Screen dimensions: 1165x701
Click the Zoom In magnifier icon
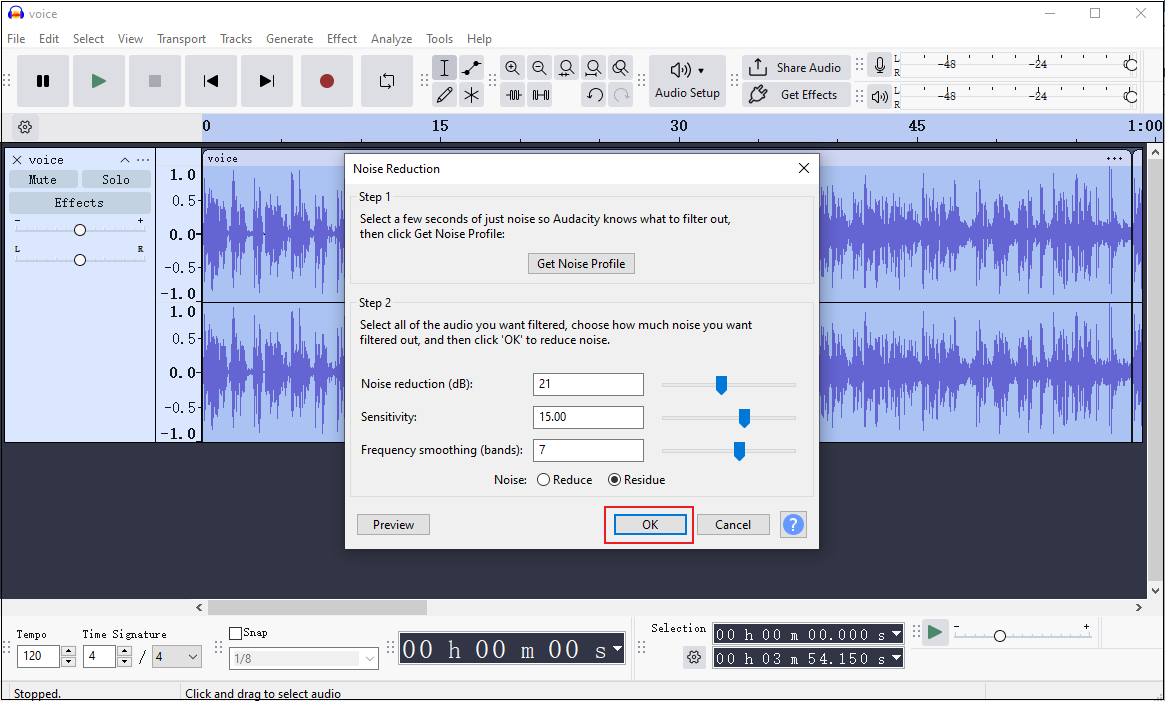(512, 68)
